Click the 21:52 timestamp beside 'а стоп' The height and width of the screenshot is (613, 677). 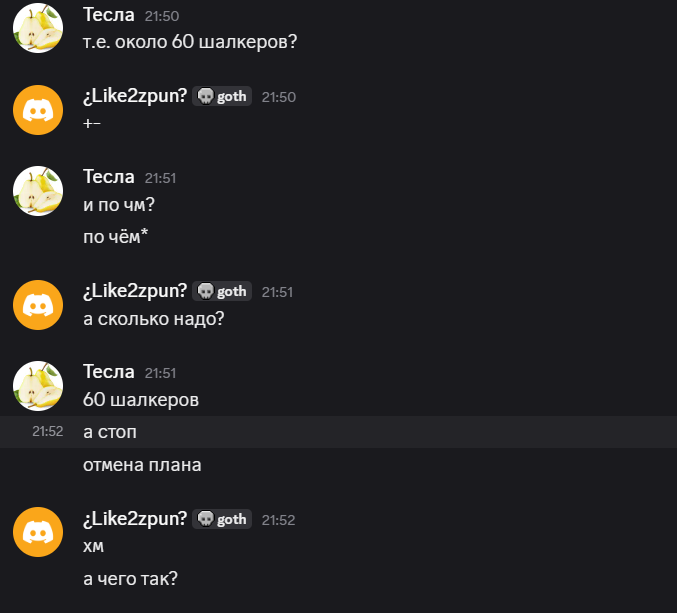pyautogui.click(x=48, y=431)
